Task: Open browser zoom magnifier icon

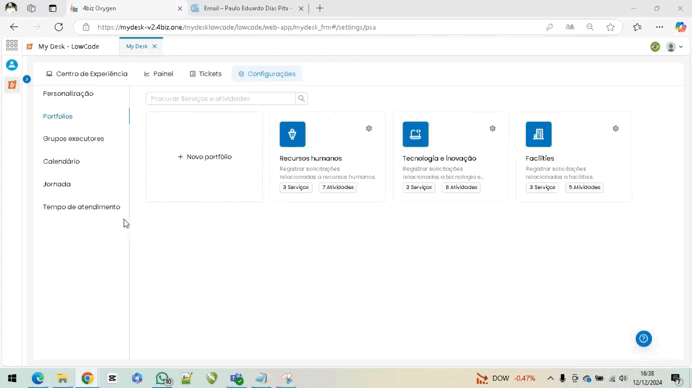Action: tap(590, 27)
